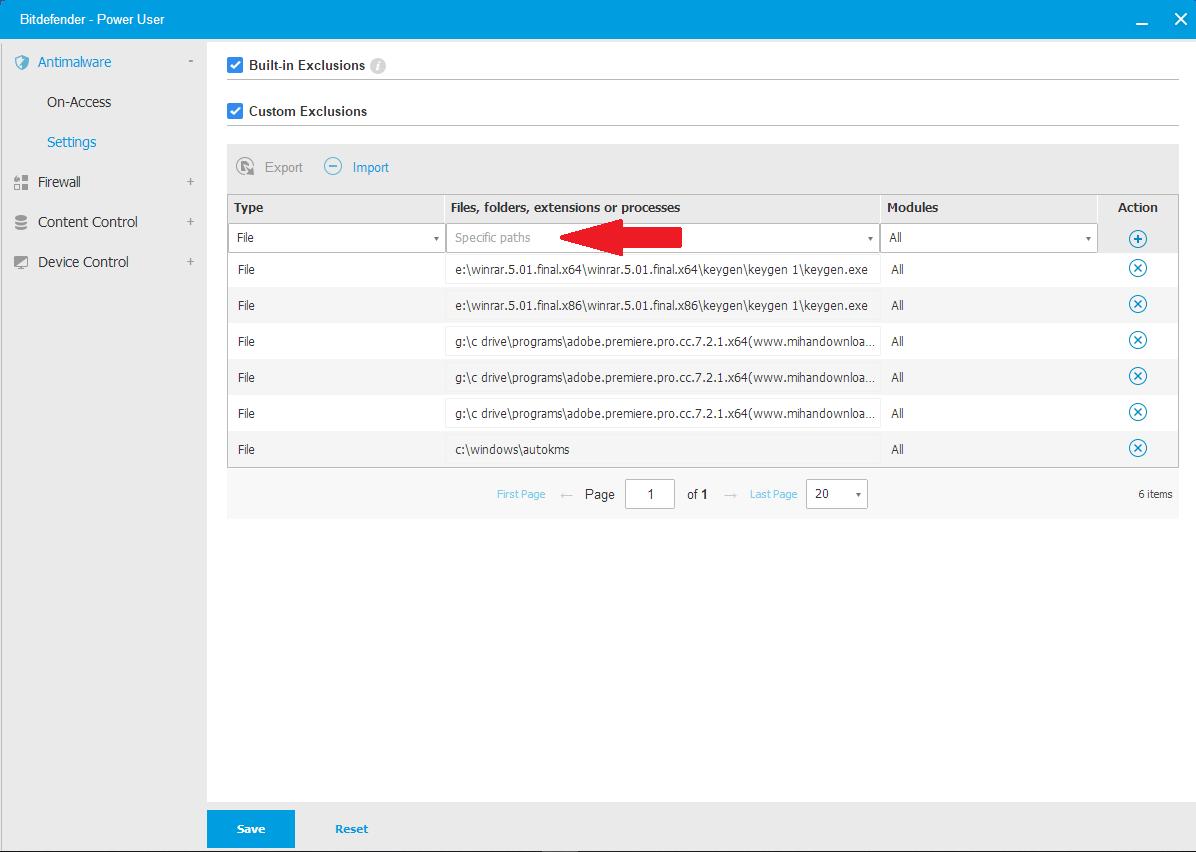
Task: Click the 6 items count label
Action: (1155, 494)
